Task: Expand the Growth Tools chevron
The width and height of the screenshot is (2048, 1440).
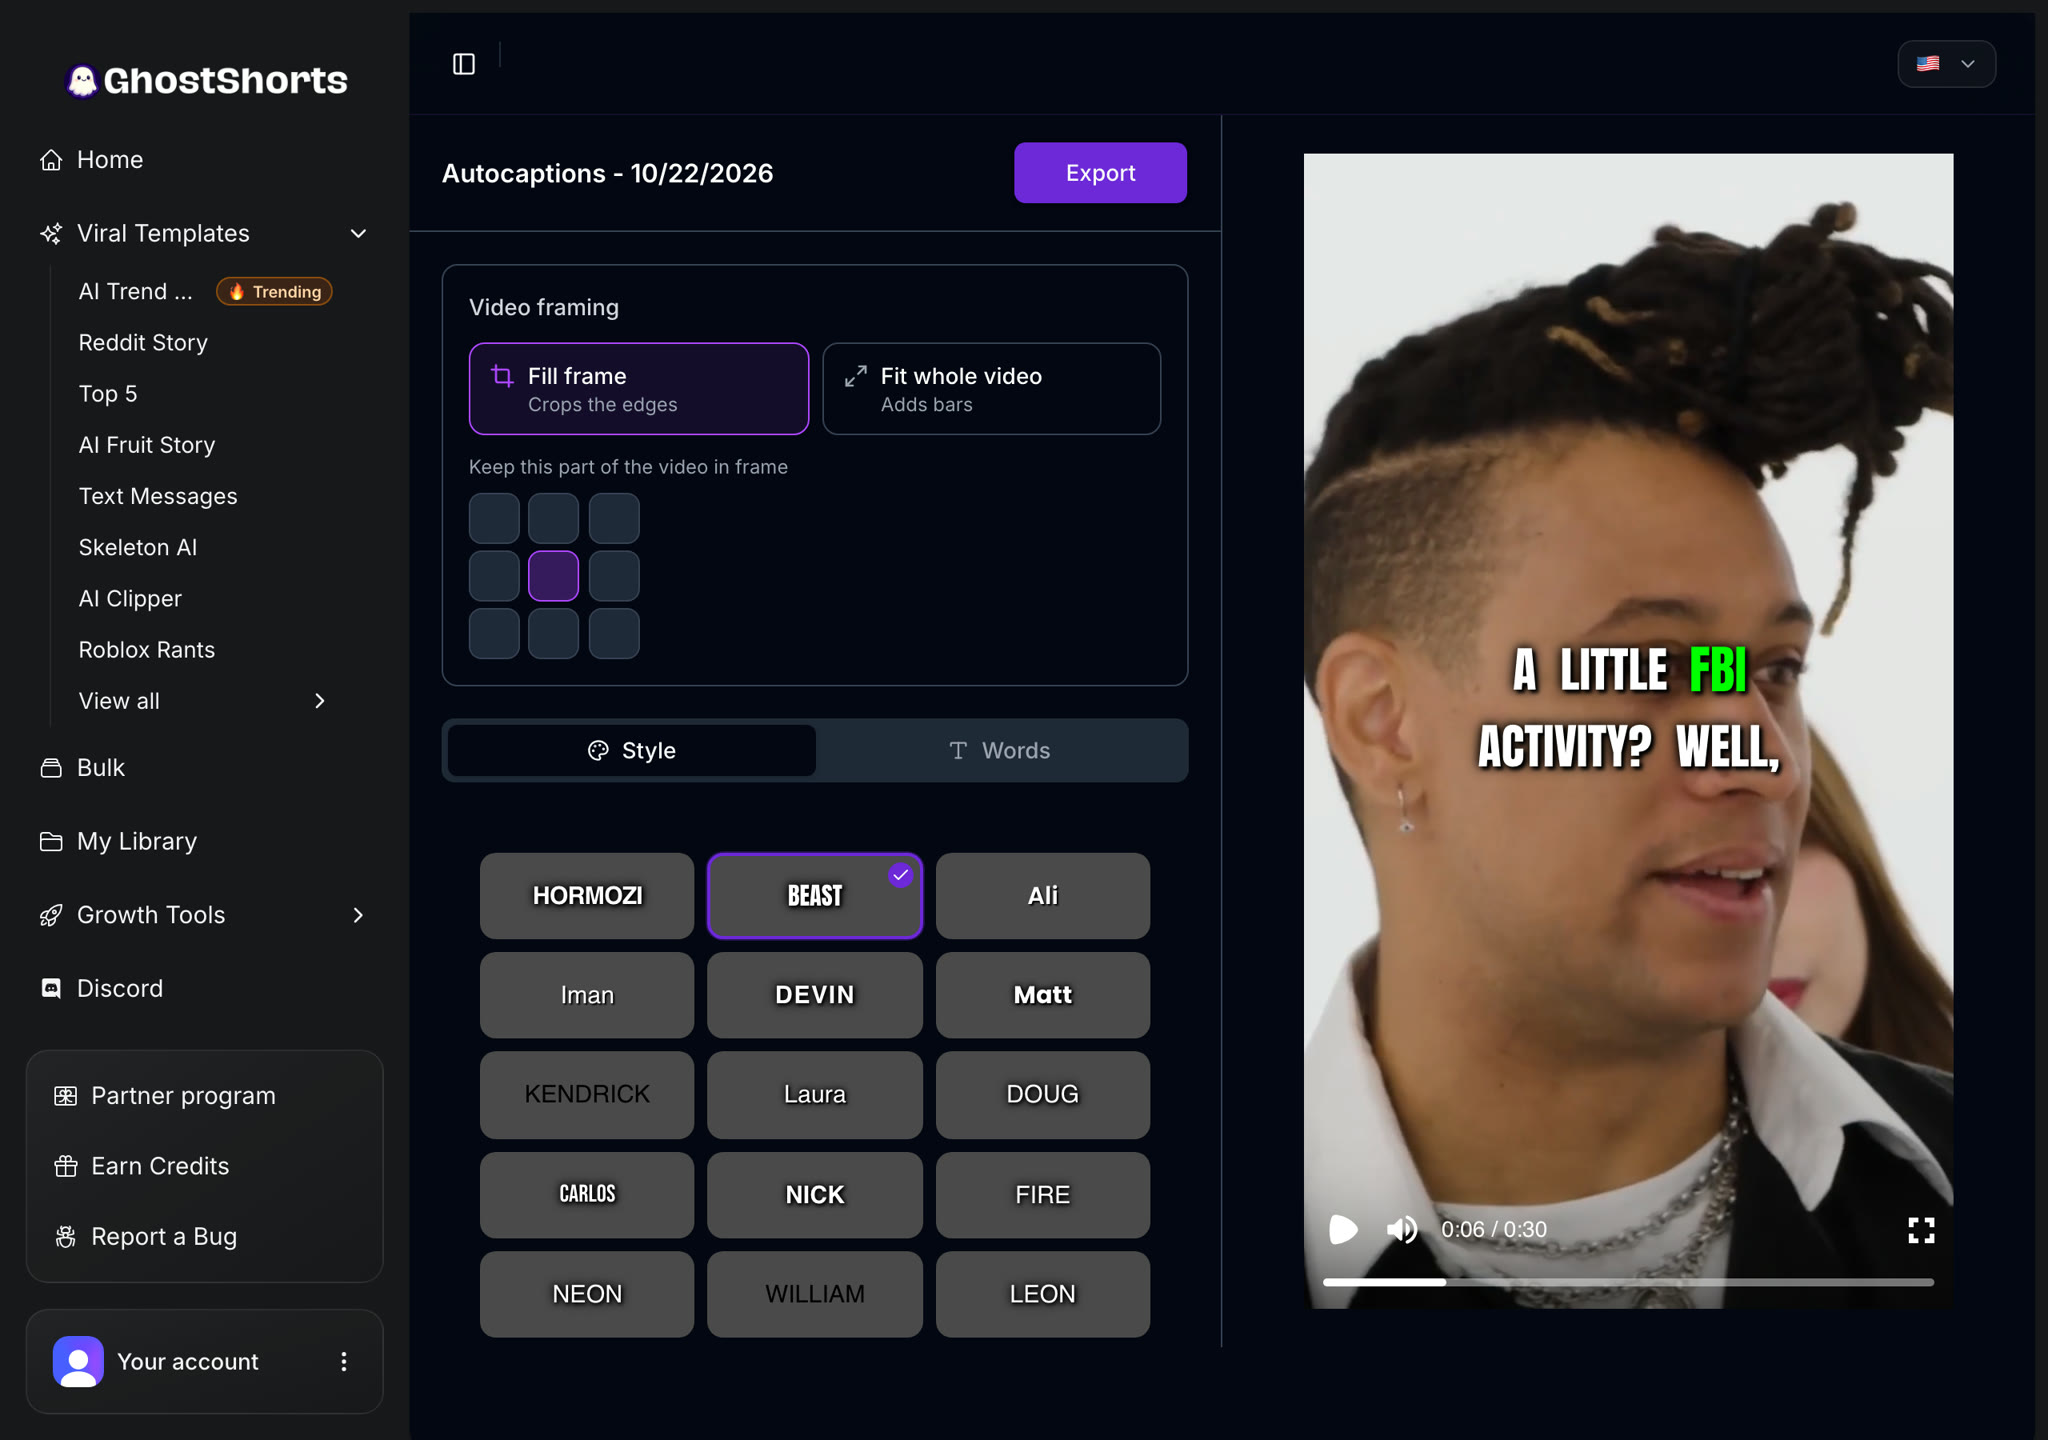Action: tap(358, 915)
